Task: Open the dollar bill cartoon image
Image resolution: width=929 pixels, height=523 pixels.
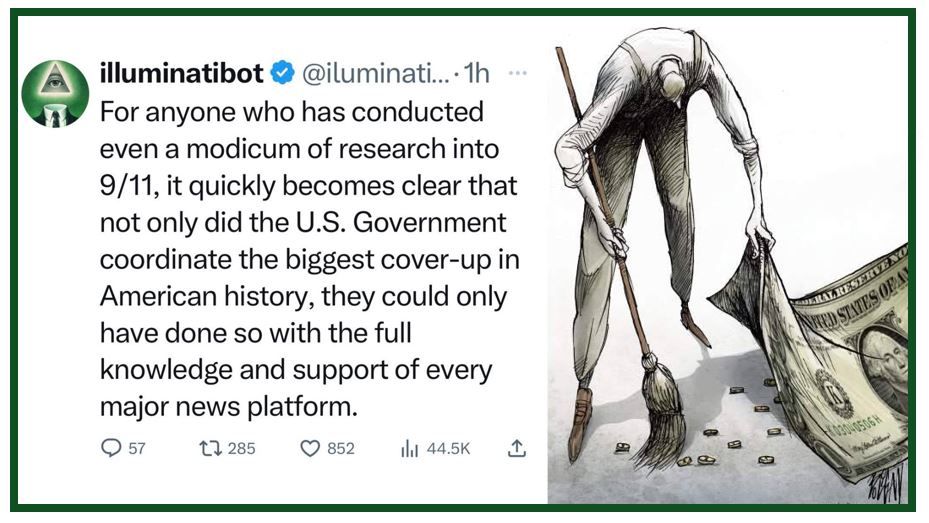Action: pos(728,261)
